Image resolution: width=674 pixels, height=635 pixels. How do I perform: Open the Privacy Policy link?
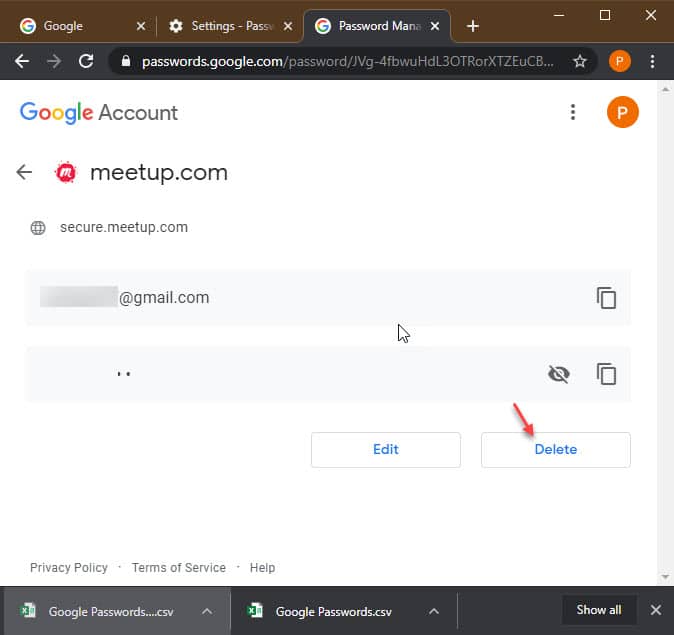coord(69,568)
